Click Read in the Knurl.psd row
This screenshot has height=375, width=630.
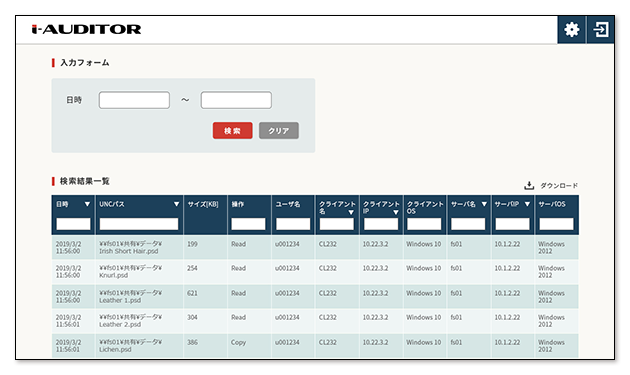pos(238,268)
